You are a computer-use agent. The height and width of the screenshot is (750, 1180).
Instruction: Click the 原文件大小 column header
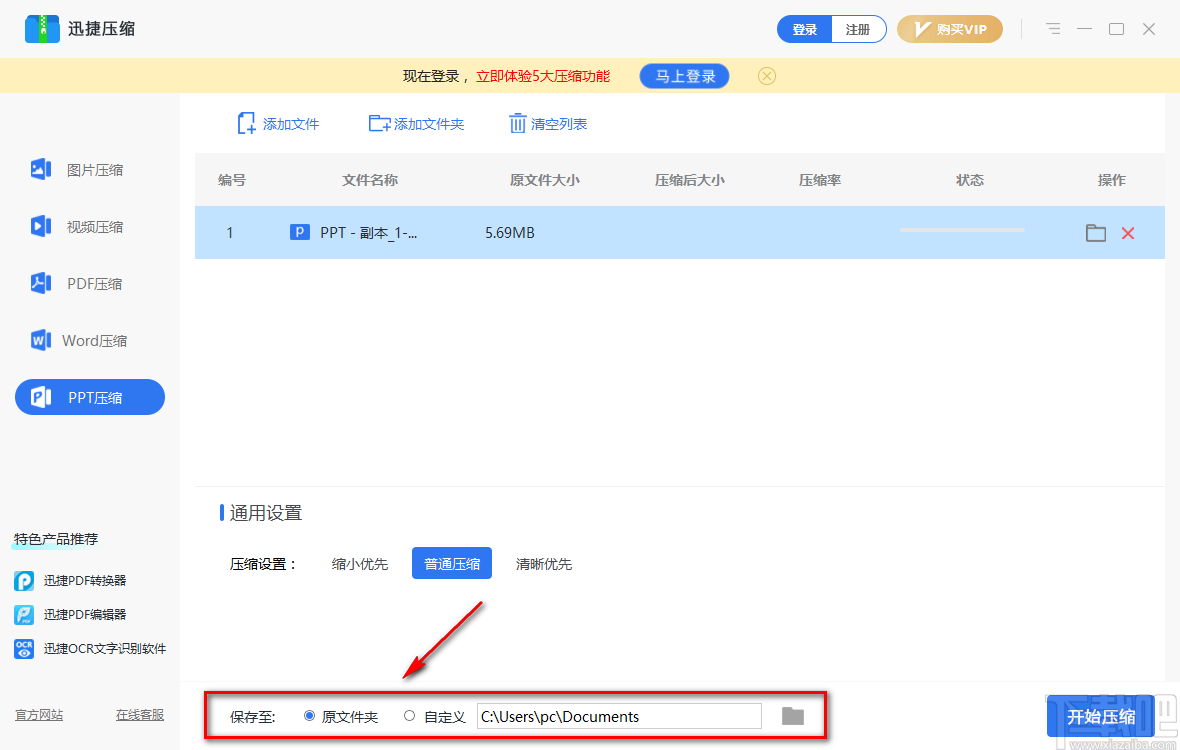[544, 181]
